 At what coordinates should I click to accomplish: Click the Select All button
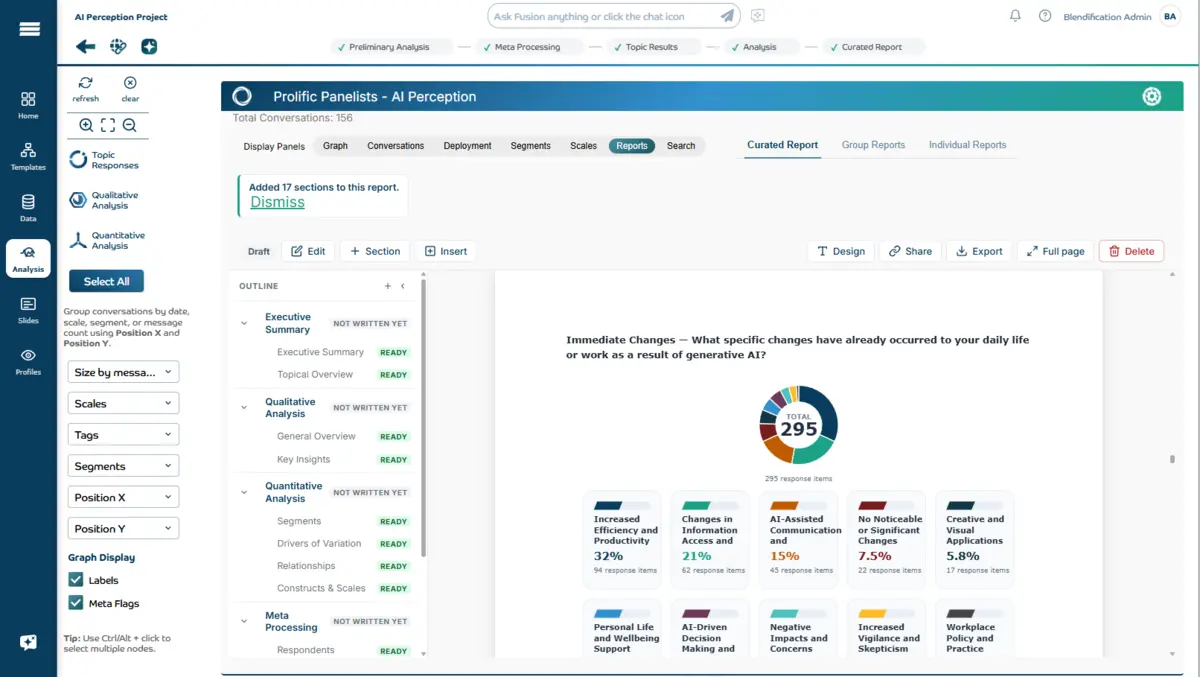point(107,281)
